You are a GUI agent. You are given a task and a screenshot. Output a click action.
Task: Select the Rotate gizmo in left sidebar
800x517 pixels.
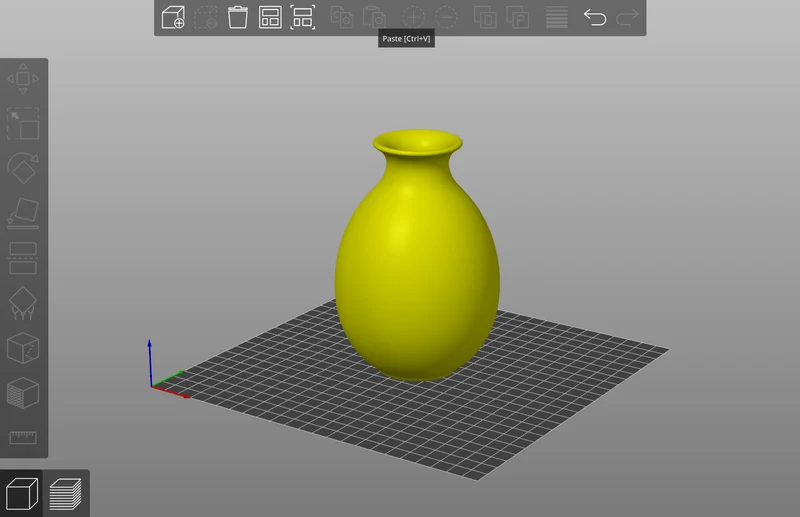pos(23,168)
